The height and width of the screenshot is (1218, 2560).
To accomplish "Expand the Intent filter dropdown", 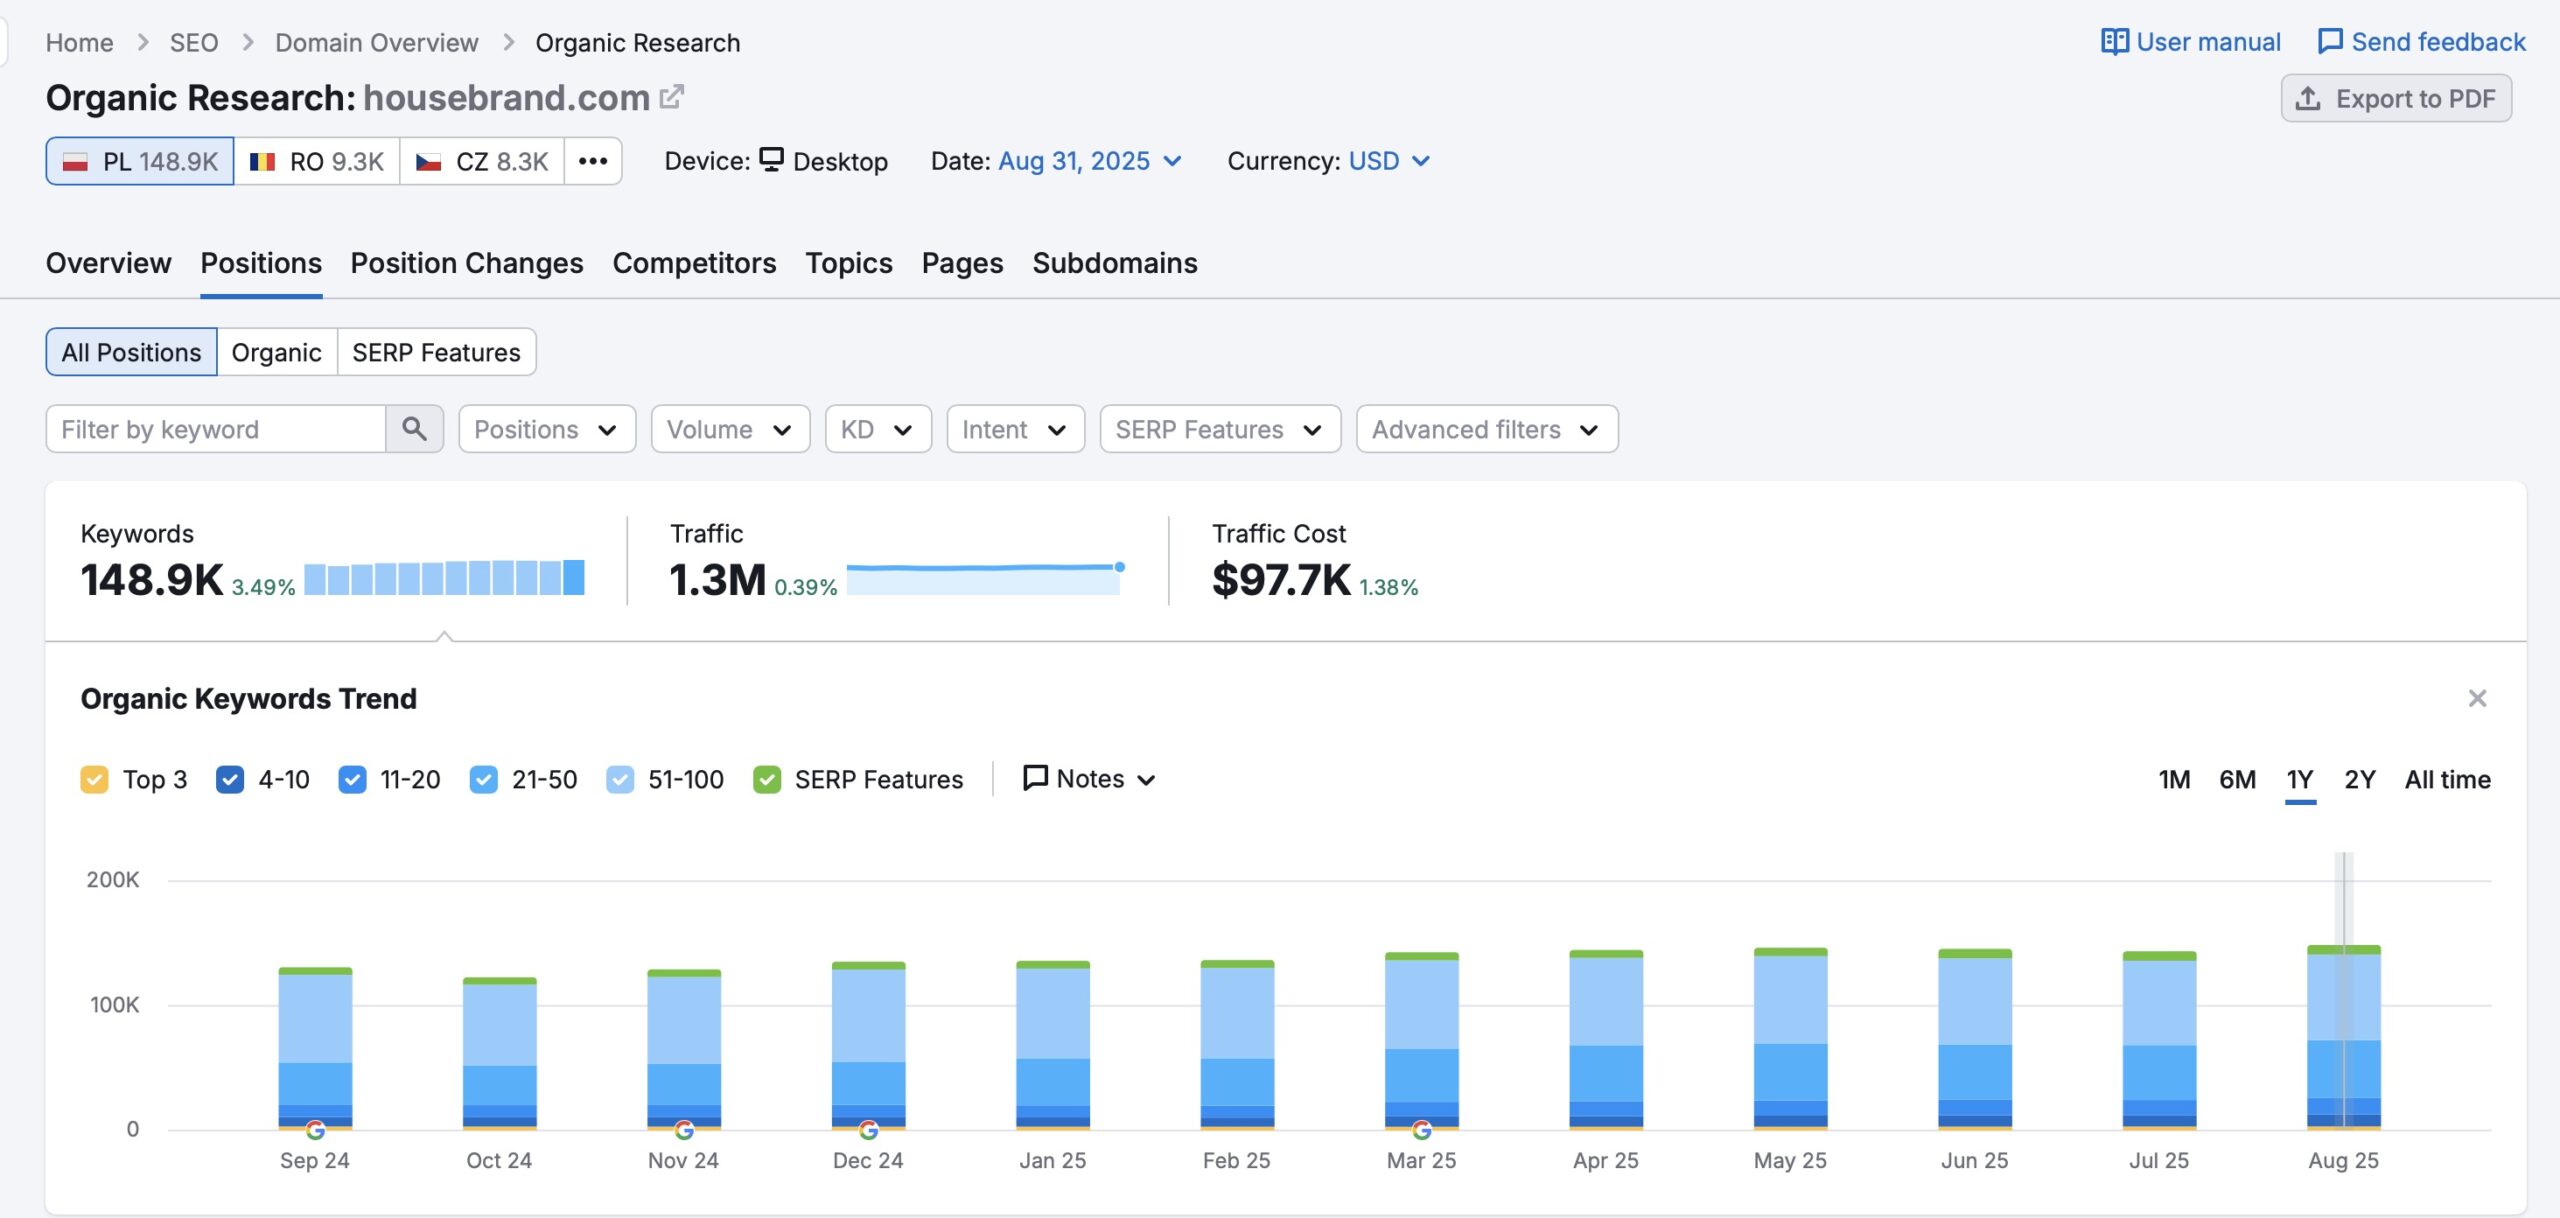I will coord(1015,429).
